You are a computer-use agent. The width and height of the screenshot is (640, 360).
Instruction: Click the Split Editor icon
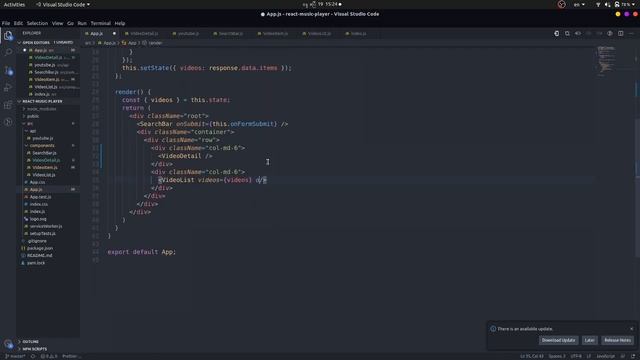pyautogui.click(x=620, y=33)
